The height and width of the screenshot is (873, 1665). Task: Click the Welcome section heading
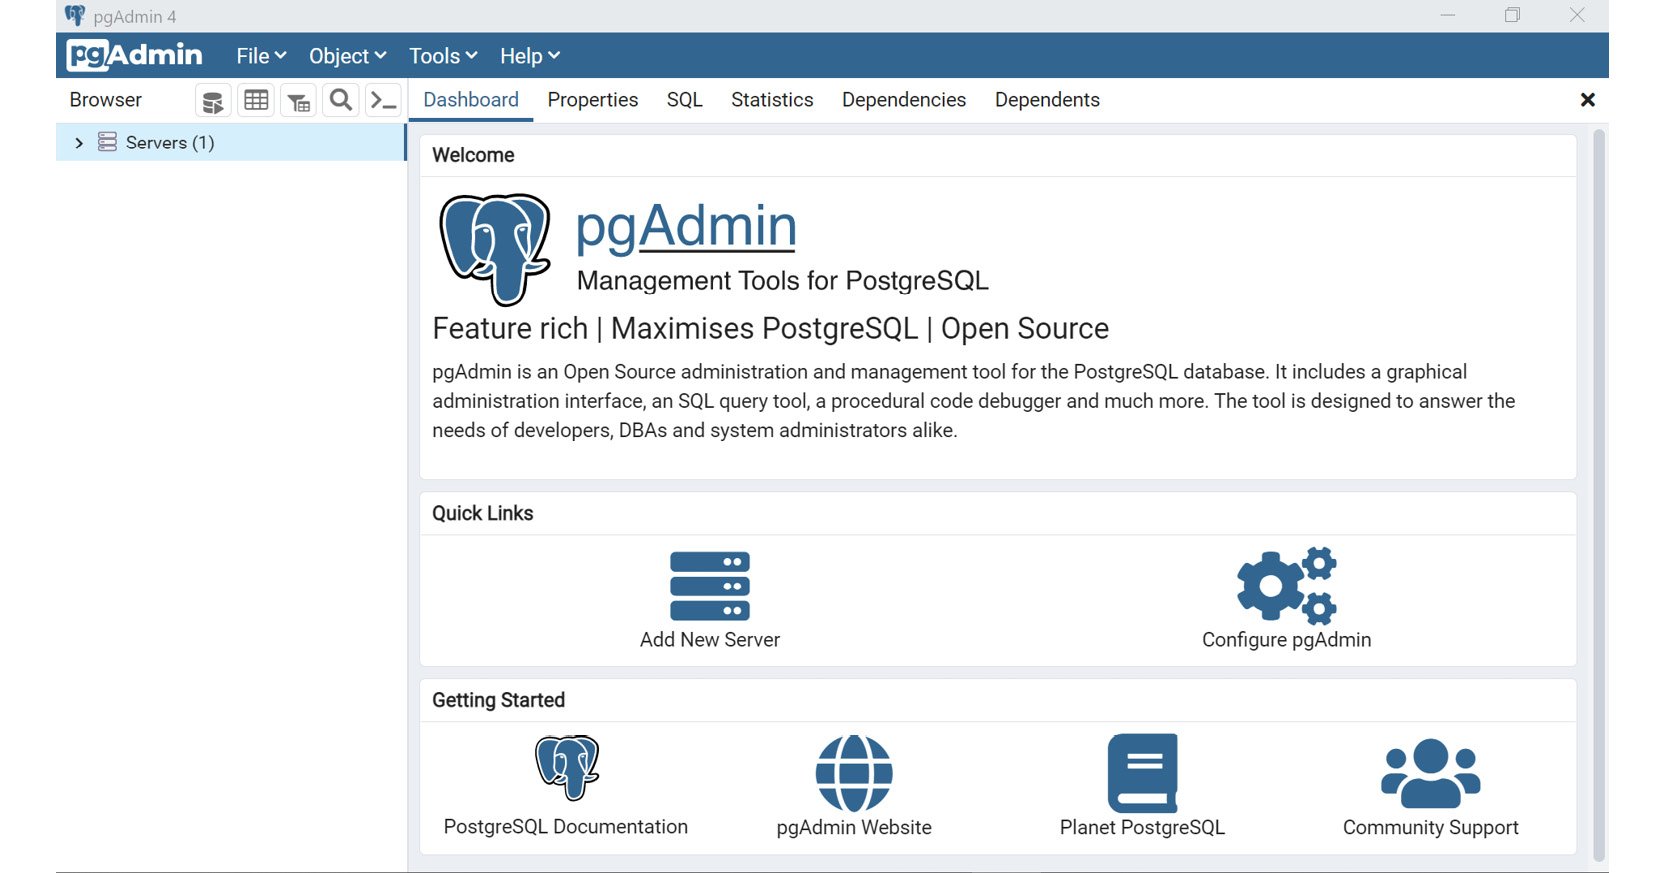pyautogui.click(x=473, y=155)
